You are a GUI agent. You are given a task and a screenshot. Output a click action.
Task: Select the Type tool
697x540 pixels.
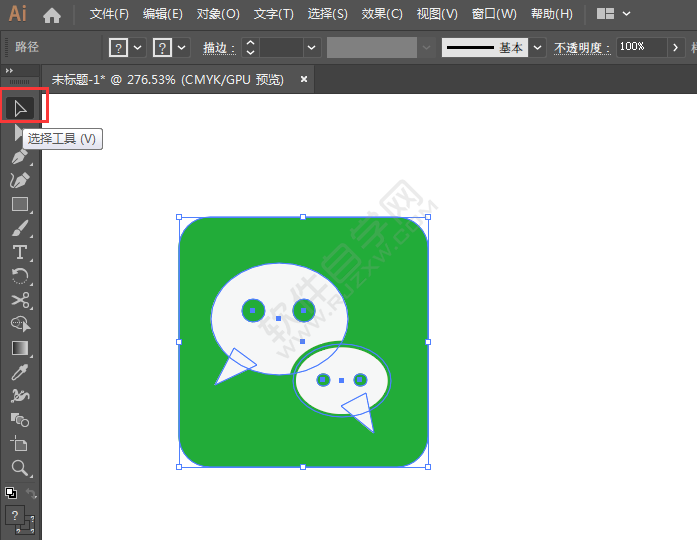coord(20,252)
